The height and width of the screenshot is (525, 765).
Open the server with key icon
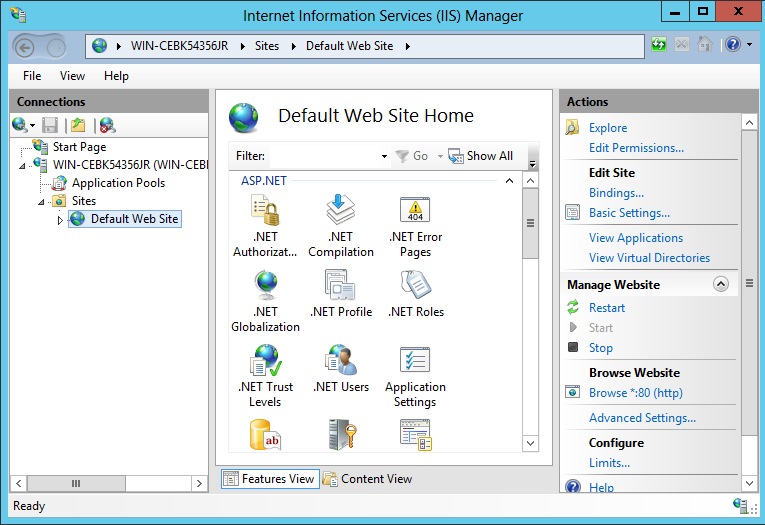point(342,434)
